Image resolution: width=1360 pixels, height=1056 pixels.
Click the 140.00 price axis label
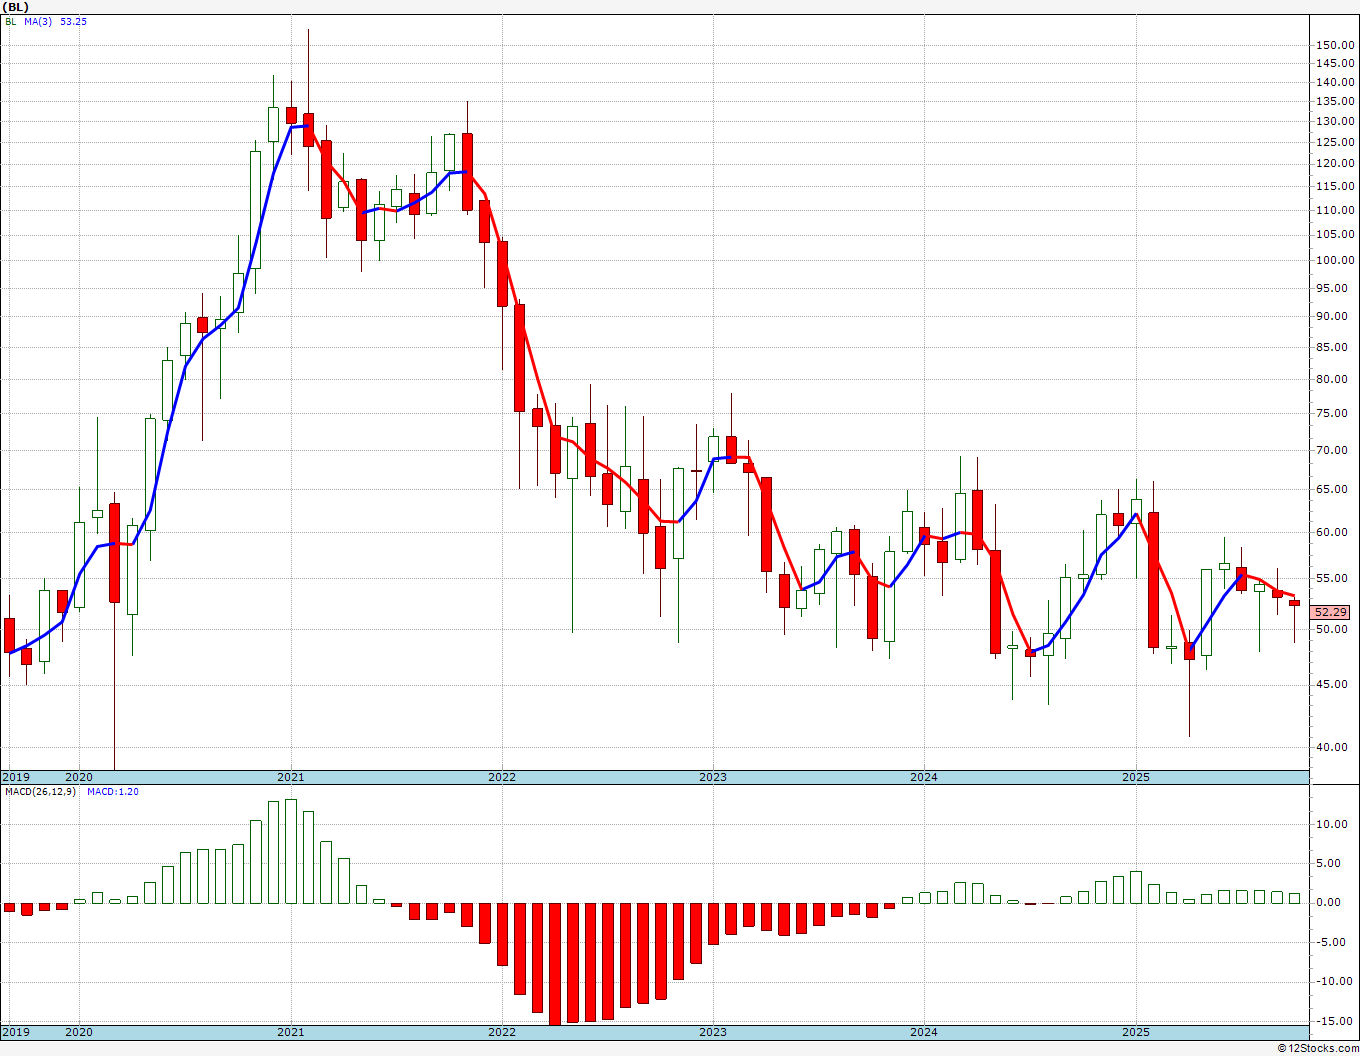(x=1336, y=83)
